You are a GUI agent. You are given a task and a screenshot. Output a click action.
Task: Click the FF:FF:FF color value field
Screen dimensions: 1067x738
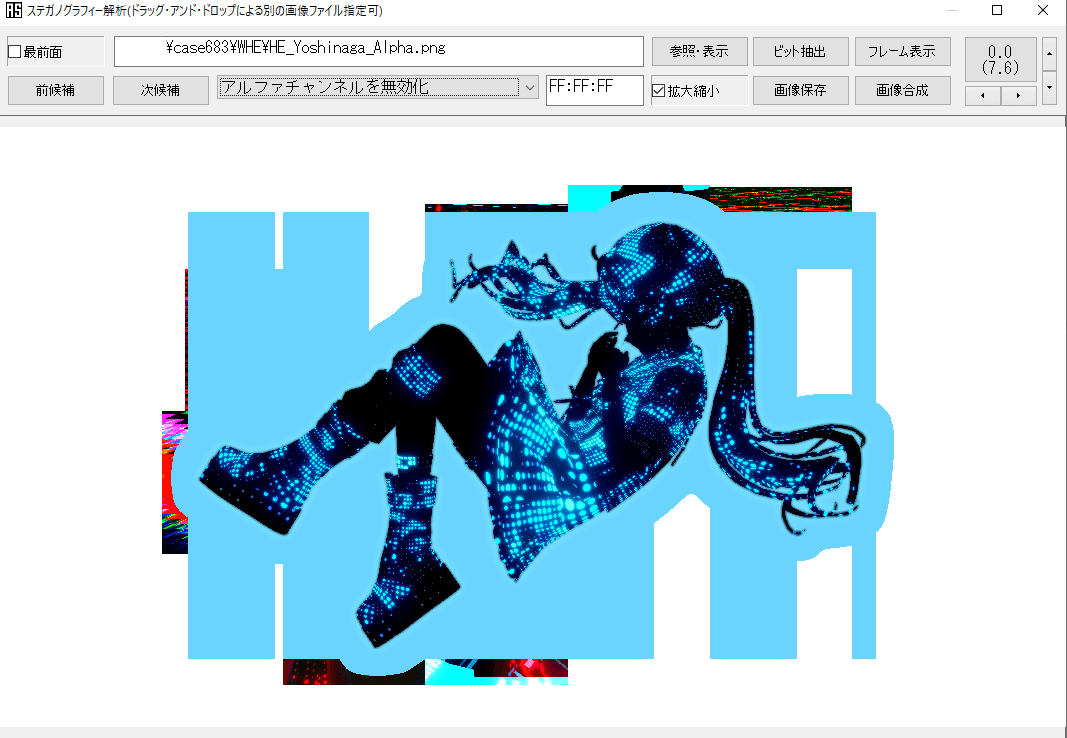(x=594, y=90)
